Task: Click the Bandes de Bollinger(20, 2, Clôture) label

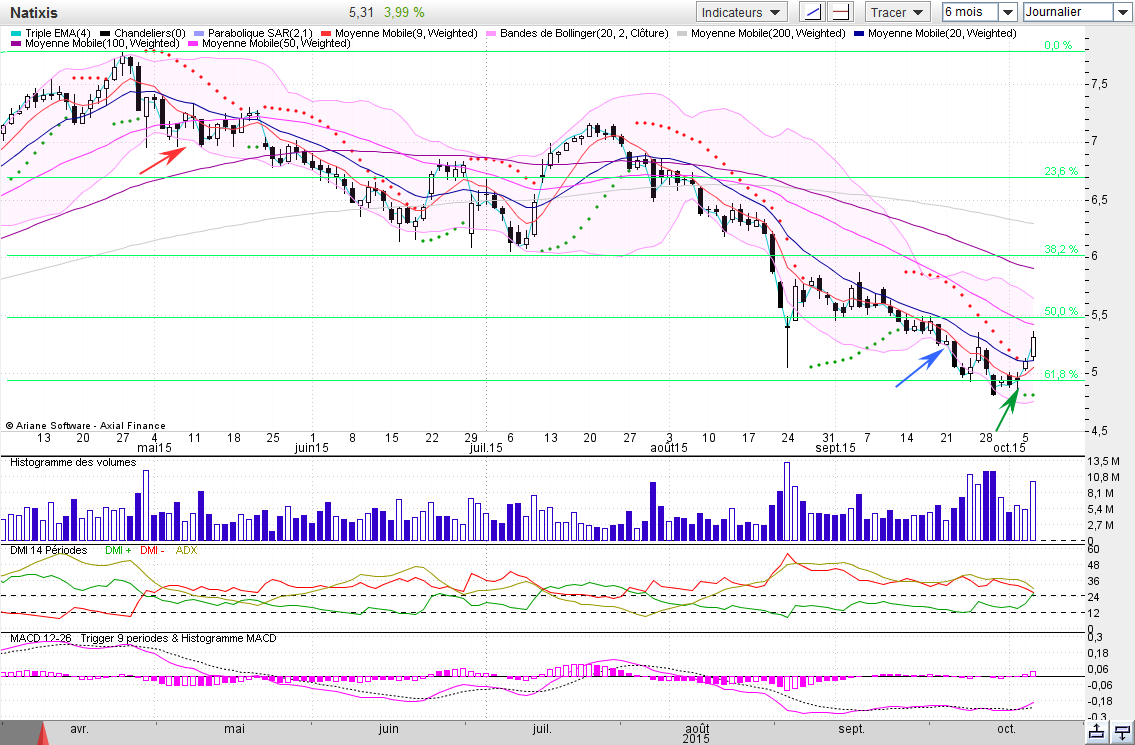Action: tap(584, 33)
